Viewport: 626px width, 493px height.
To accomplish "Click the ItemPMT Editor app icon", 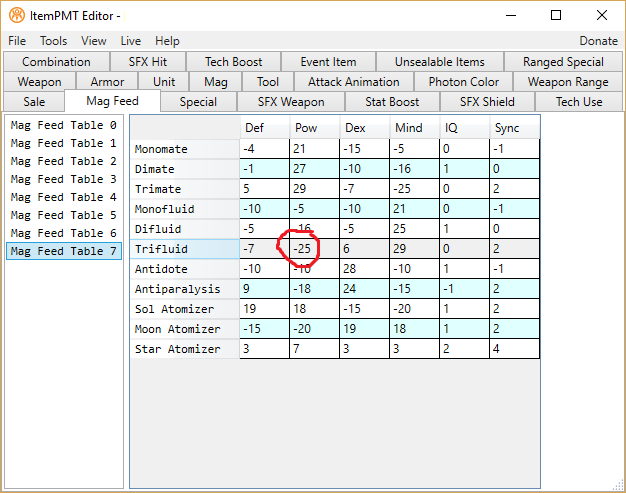I will (16, 16).
